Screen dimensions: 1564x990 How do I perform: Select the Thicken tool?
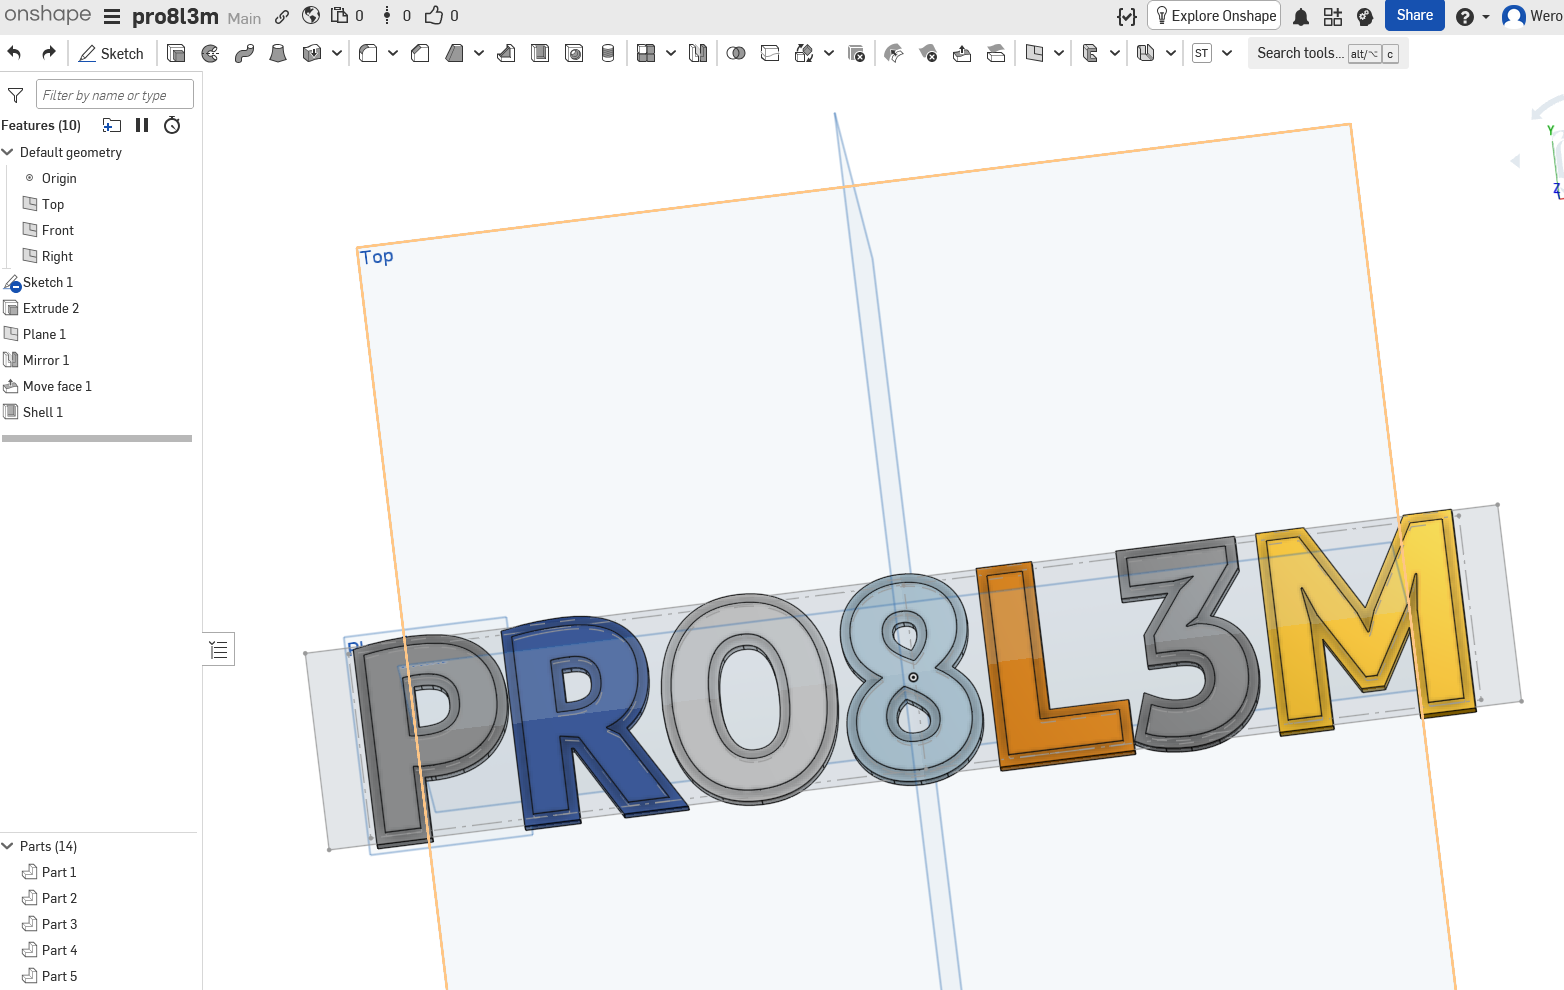[x=312, y=53]
